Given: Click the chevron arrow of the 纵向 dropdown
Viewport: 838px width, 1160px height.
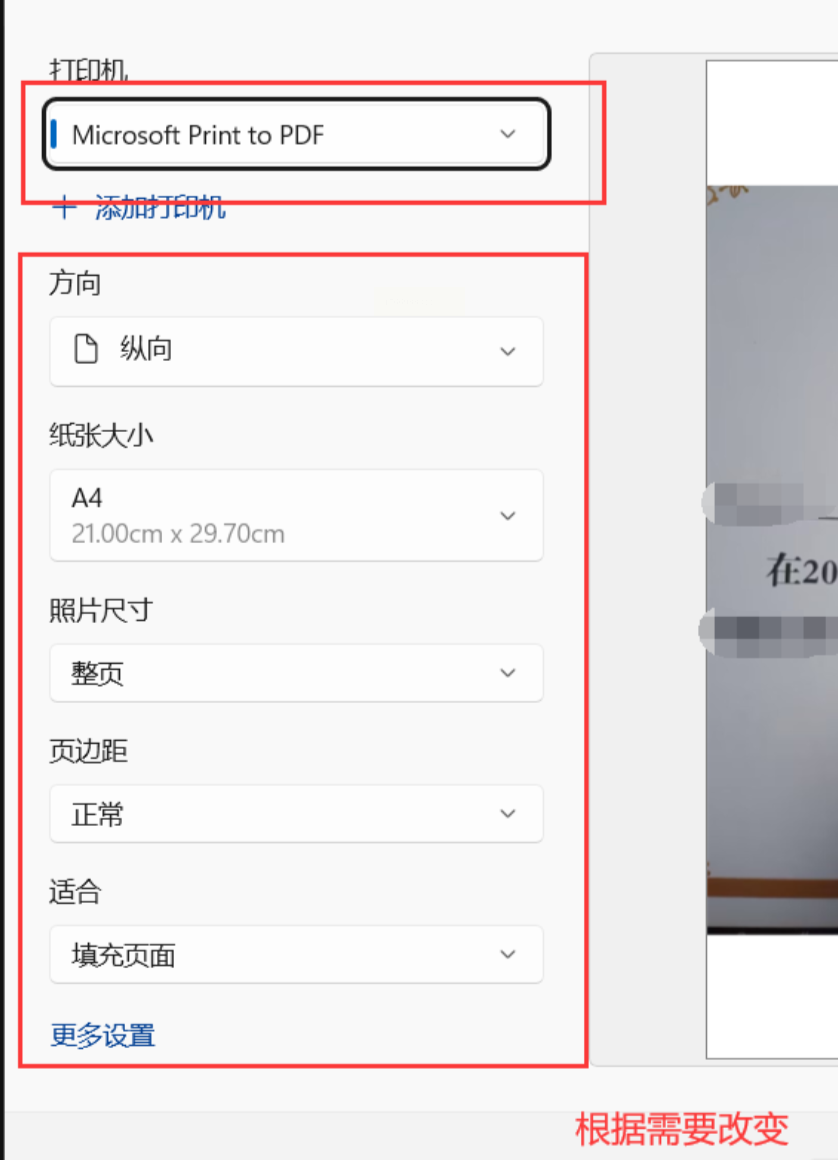Looking at the screenshot, I should (x=507, y=351).
